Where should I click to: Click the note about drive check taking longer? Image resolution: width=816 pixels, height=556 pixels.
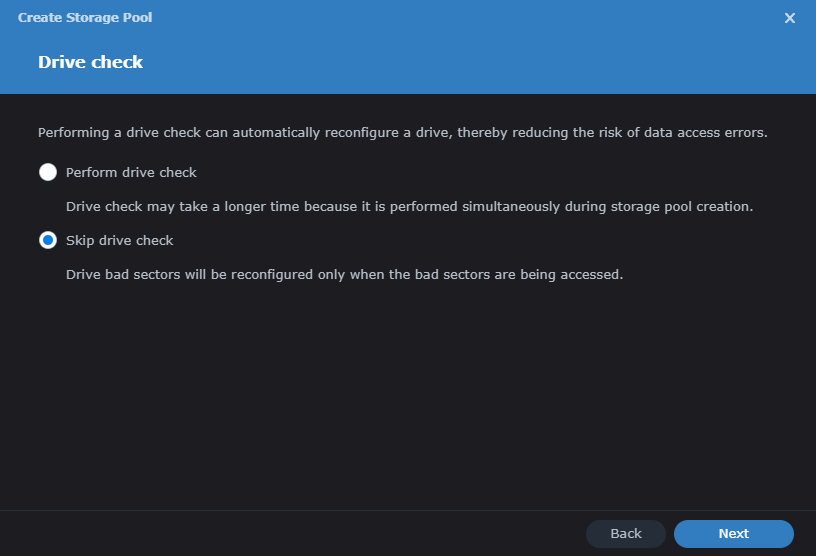click(408, 206)
